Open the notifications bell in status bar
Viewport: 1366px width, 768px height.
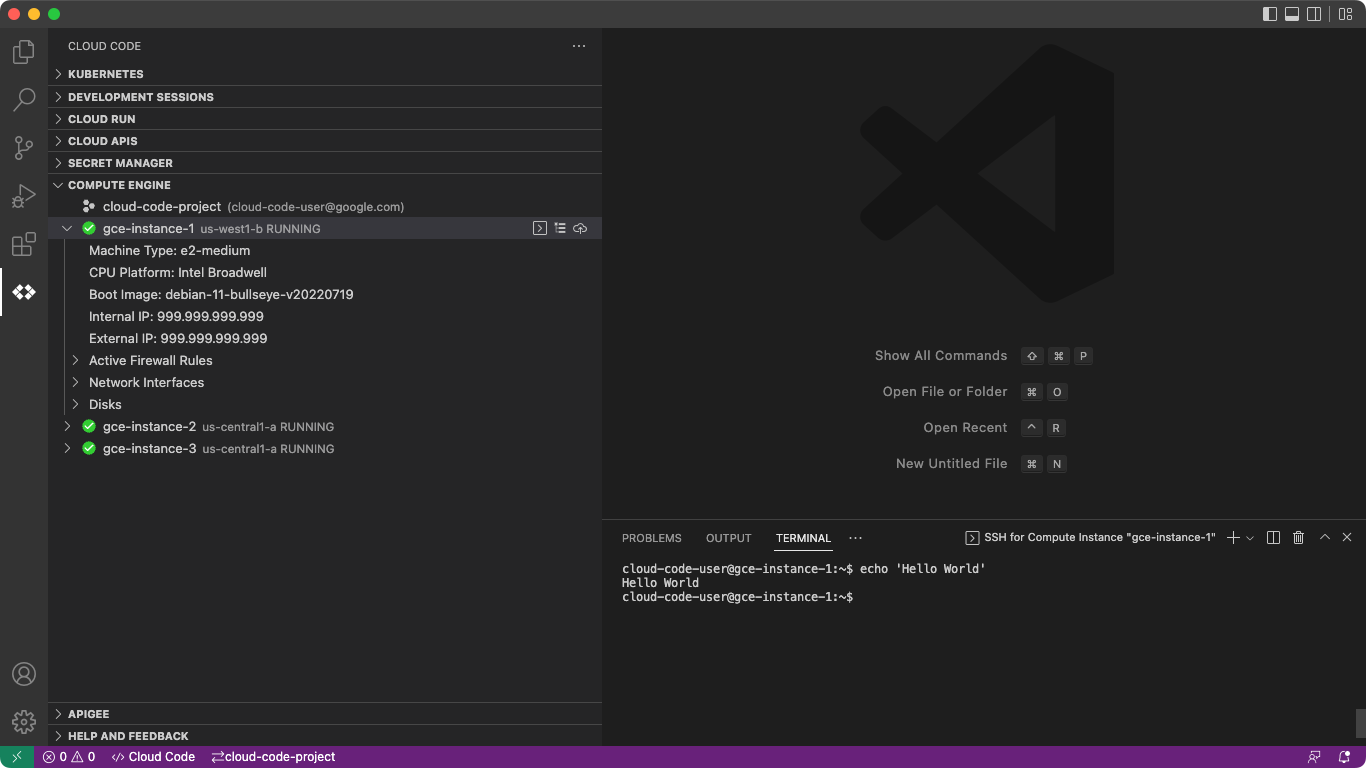click(x=1345, y=757)
